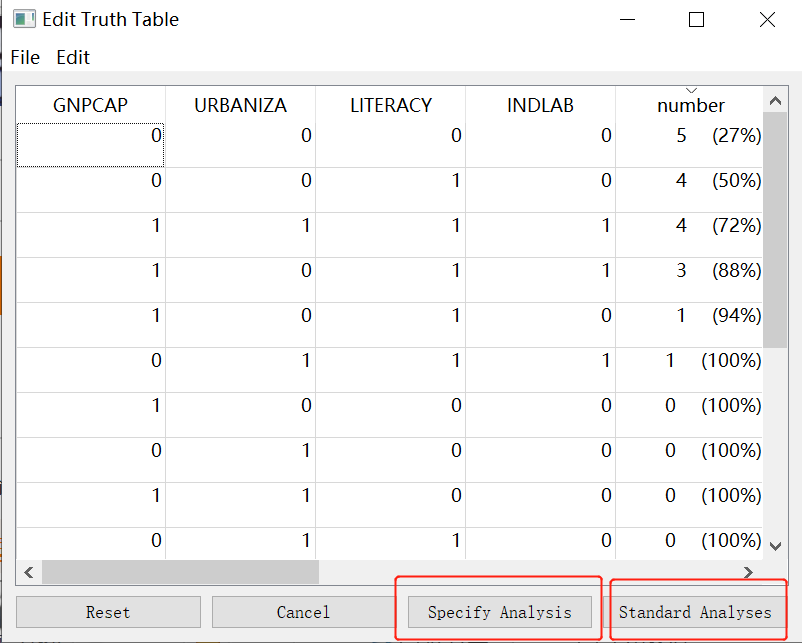Click the number cell showing 5 (27%)
Image resolution: width=802 pixels, height=643 pixels.
690,135
